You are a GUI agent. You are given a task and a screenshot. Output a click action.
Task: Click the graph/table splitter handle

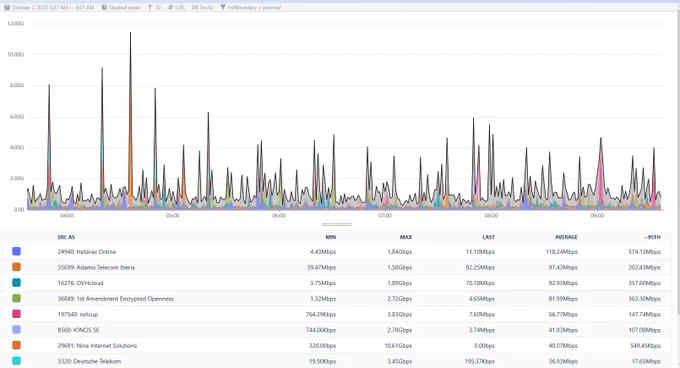pyautogui.click(x=337, y=224)
